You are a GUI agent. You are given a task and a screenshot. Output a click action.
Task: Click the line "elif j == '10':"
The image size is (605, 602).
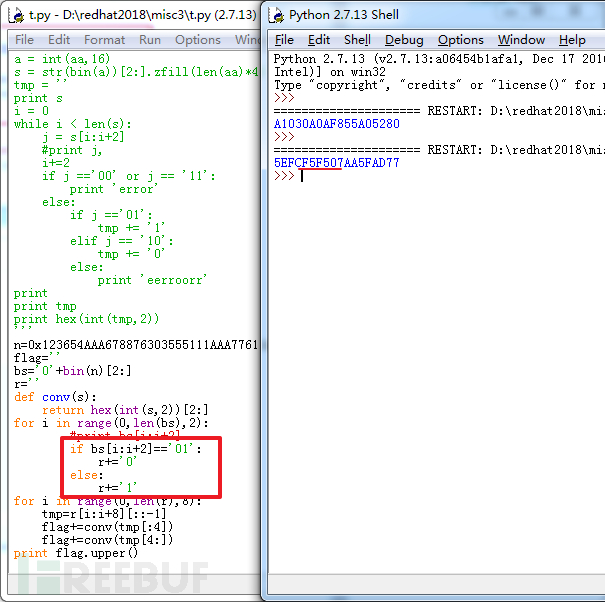pos(122,241)
